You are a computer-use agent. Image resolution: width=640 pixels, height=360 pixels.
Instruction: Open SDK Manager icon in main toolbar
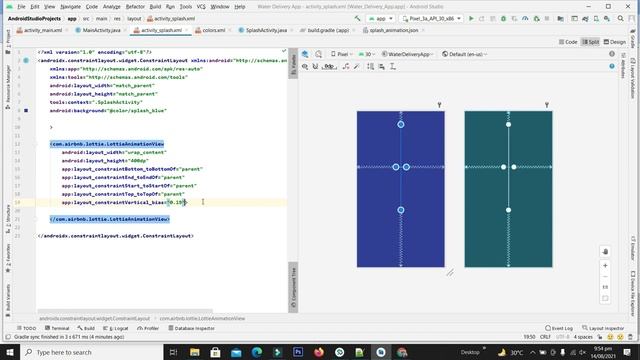click(607, 18)
